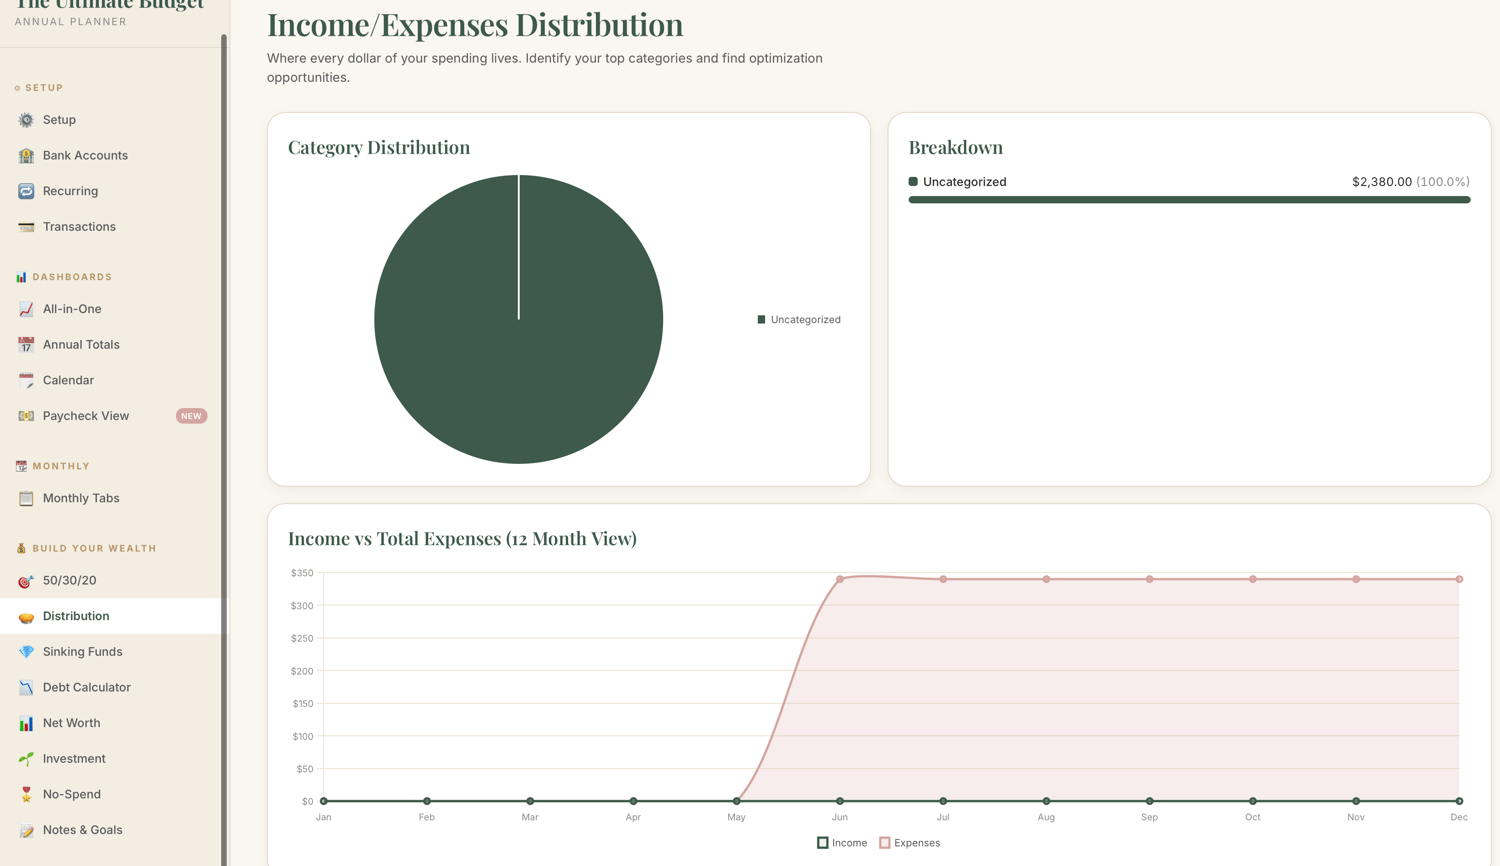Toggle Uncategorized in pie chart legend

click(x=799, y=320)
